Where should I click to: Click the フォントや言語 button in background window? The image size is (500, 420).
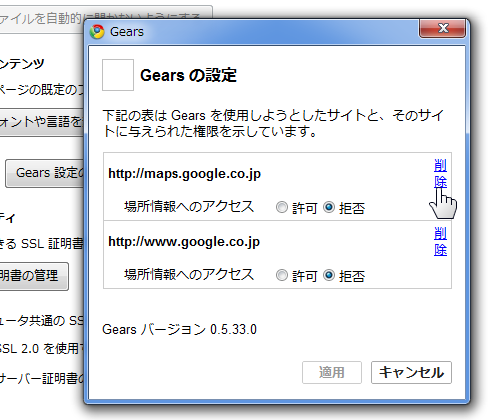41,122
